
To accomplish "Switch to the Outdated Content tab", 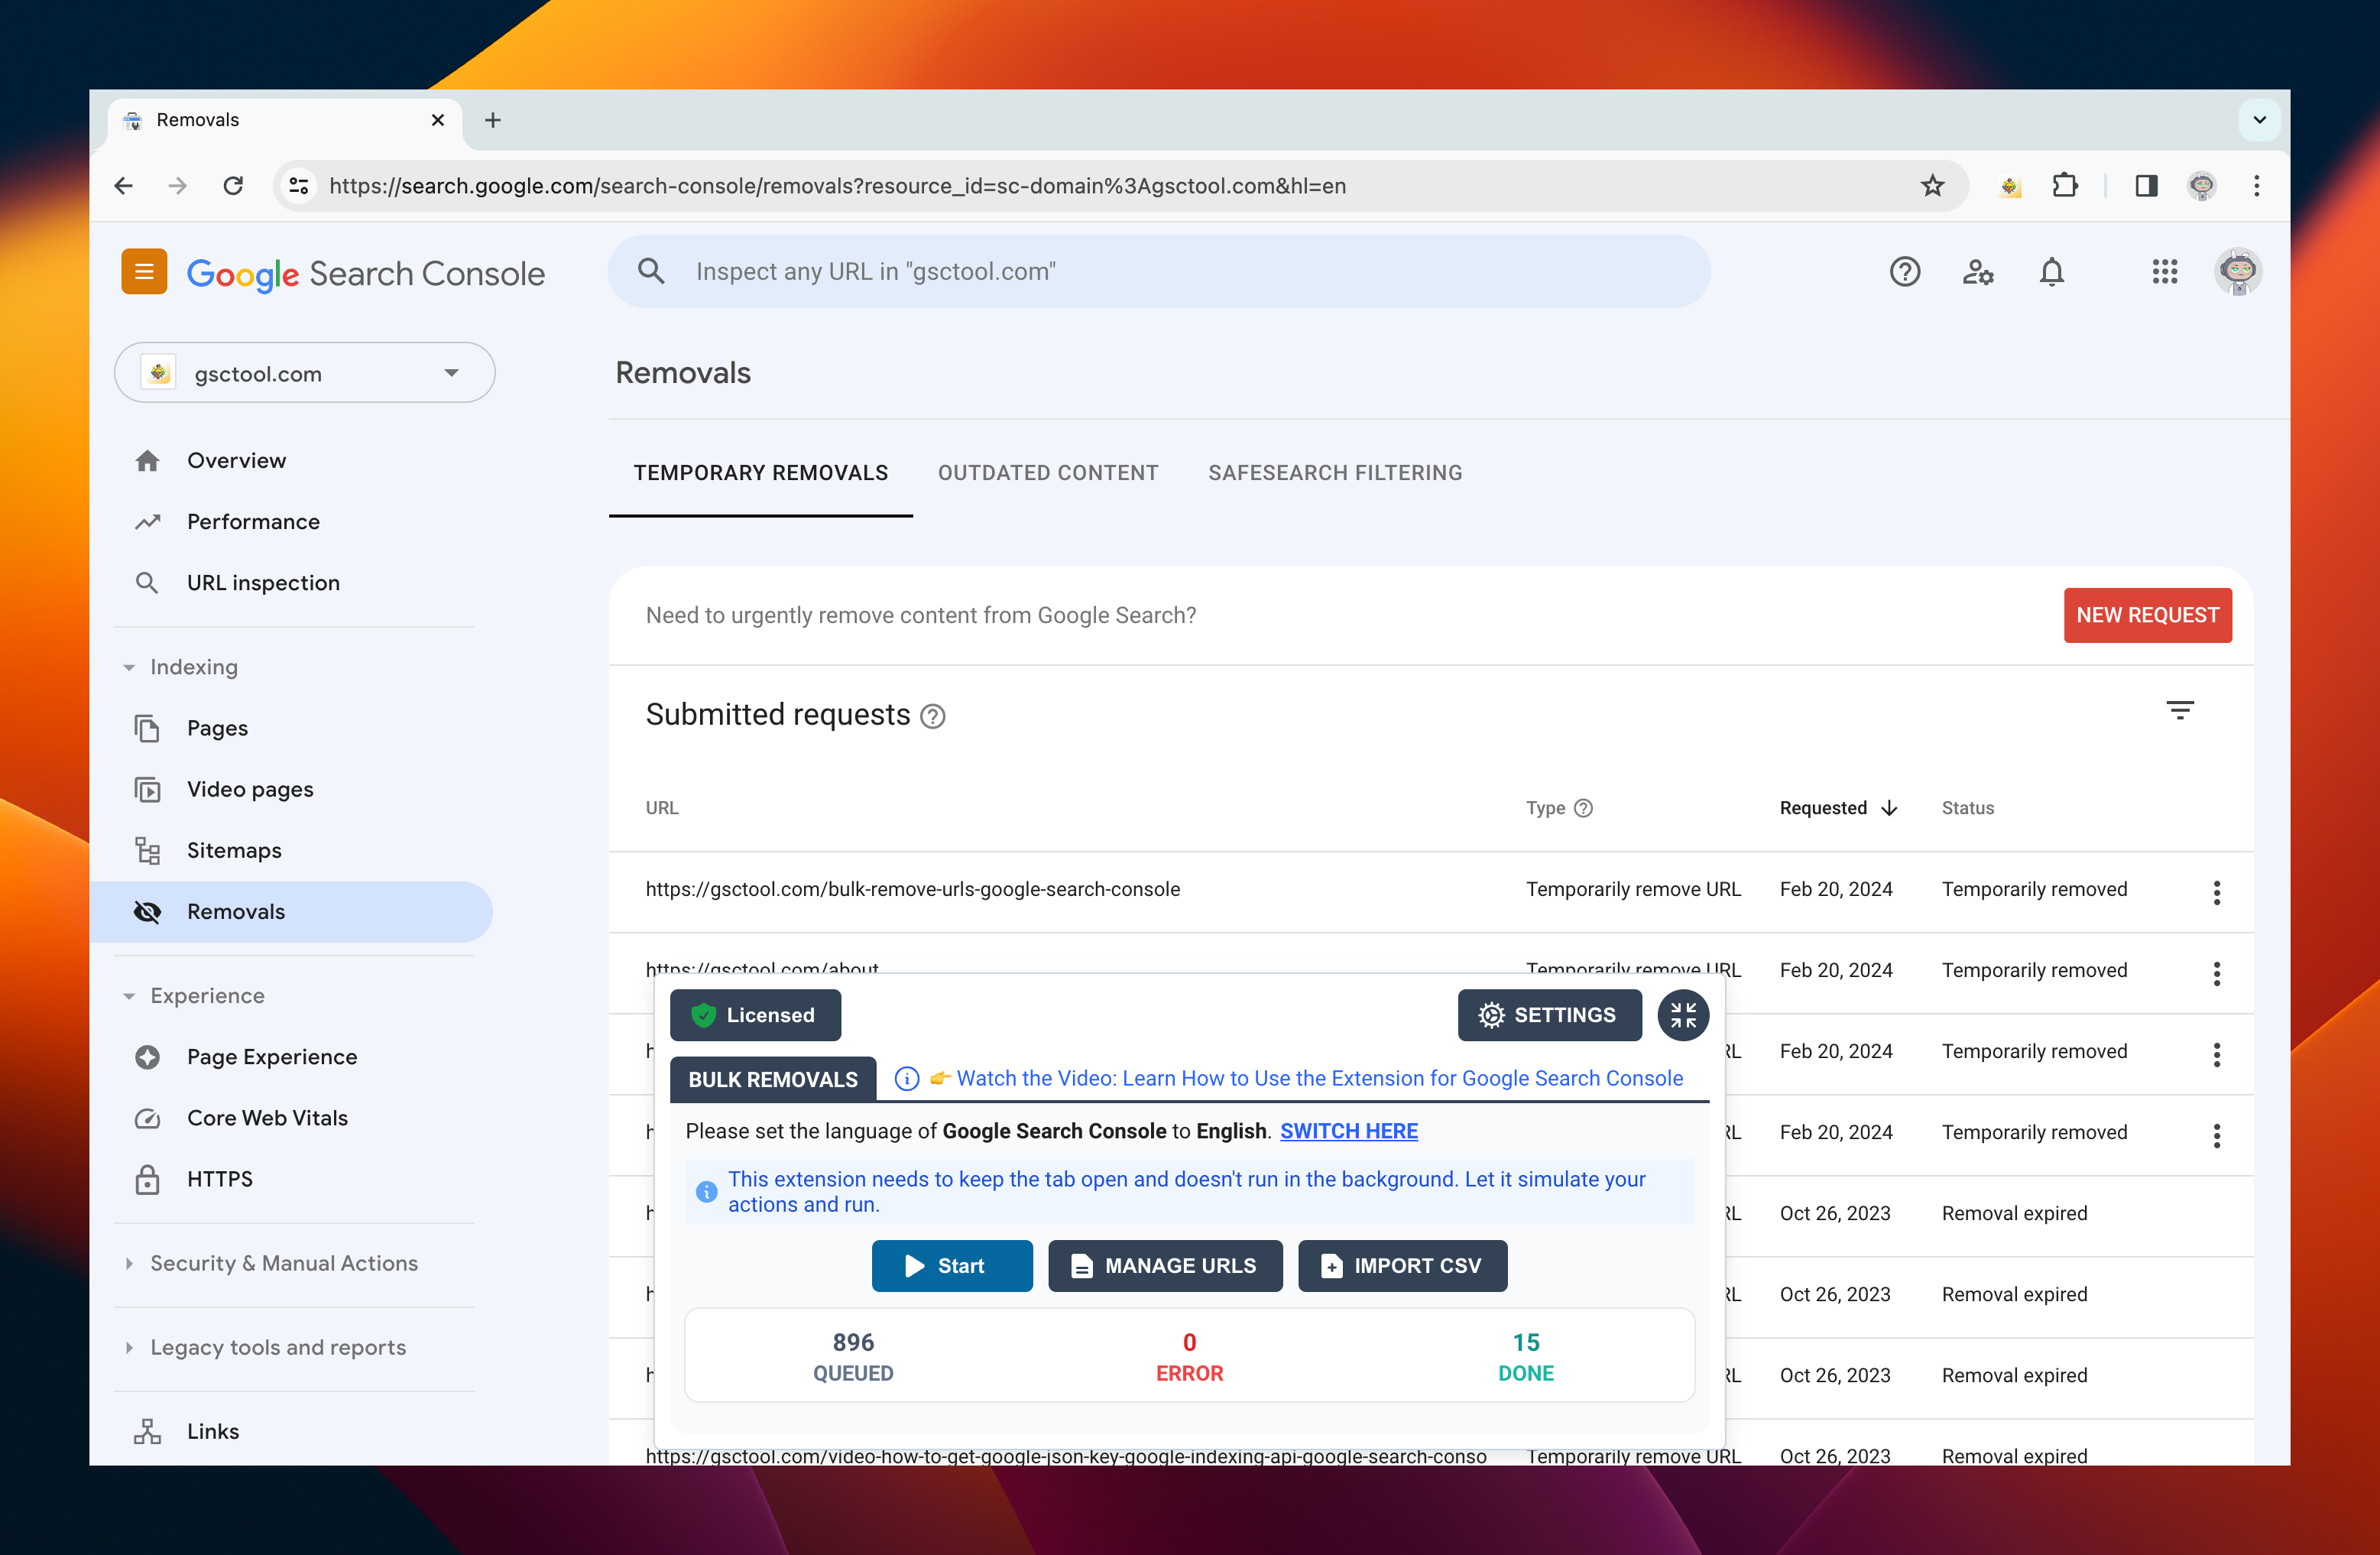I will tap(1047, 473).
